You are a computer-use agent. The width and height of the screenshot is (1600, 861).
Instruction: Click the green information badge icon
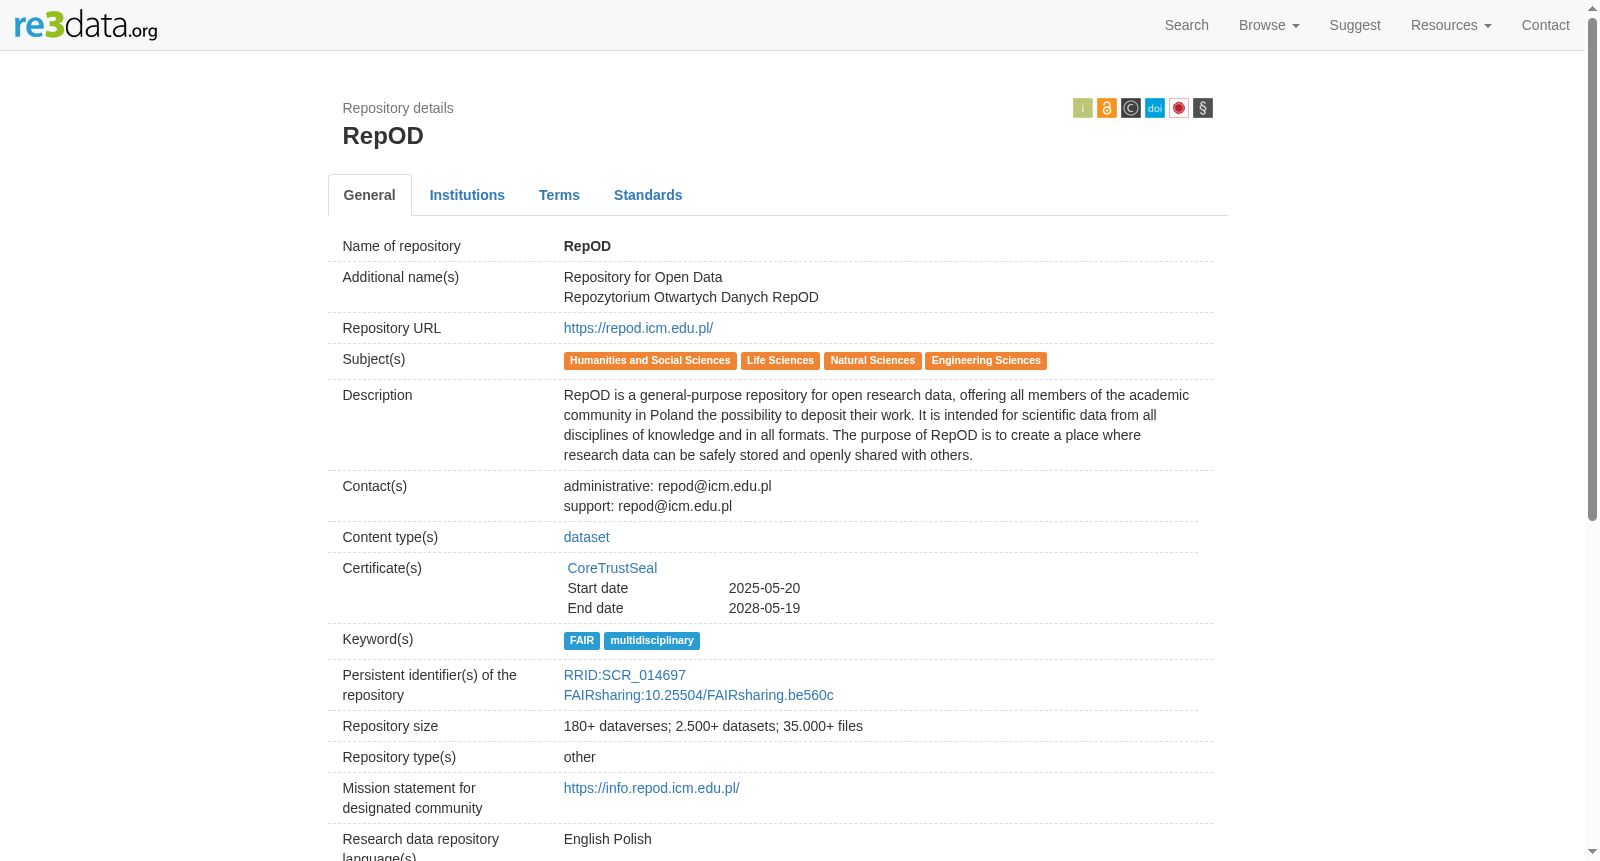click(1083, 108)
